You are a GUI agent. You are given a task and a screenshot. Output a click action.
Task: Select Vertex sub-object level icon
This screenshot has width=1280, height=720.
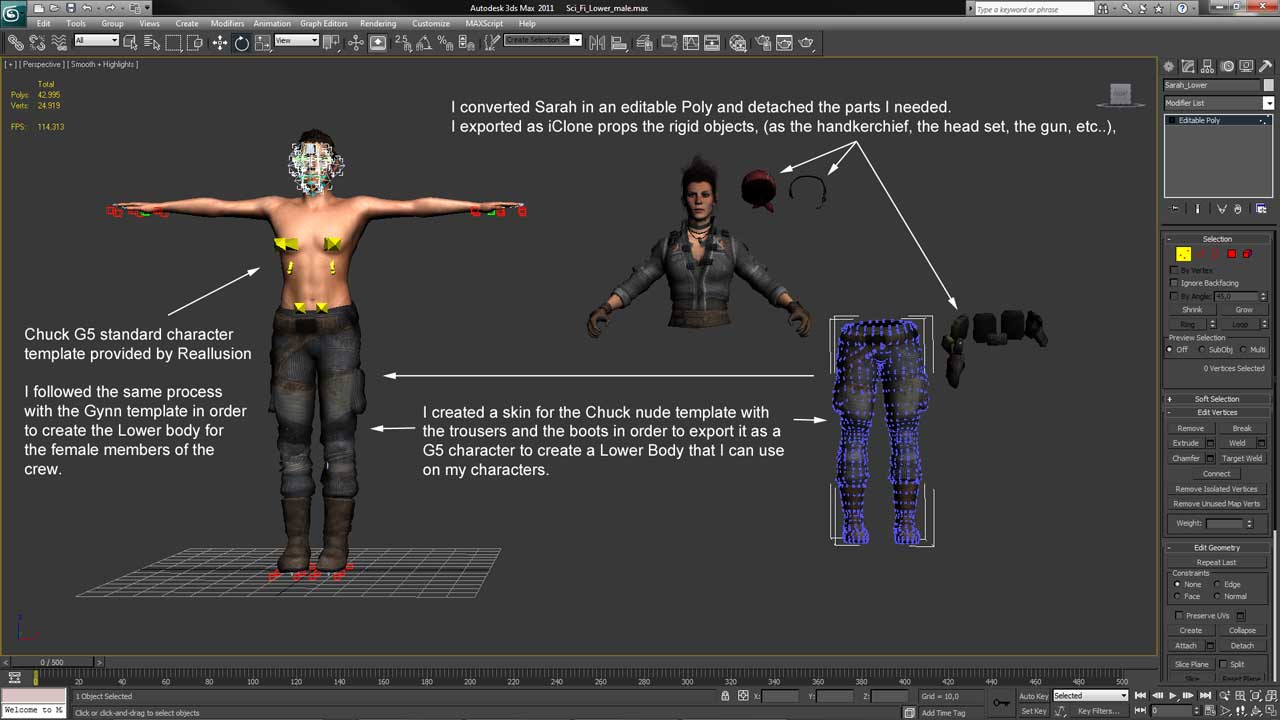pos(1184,254)
